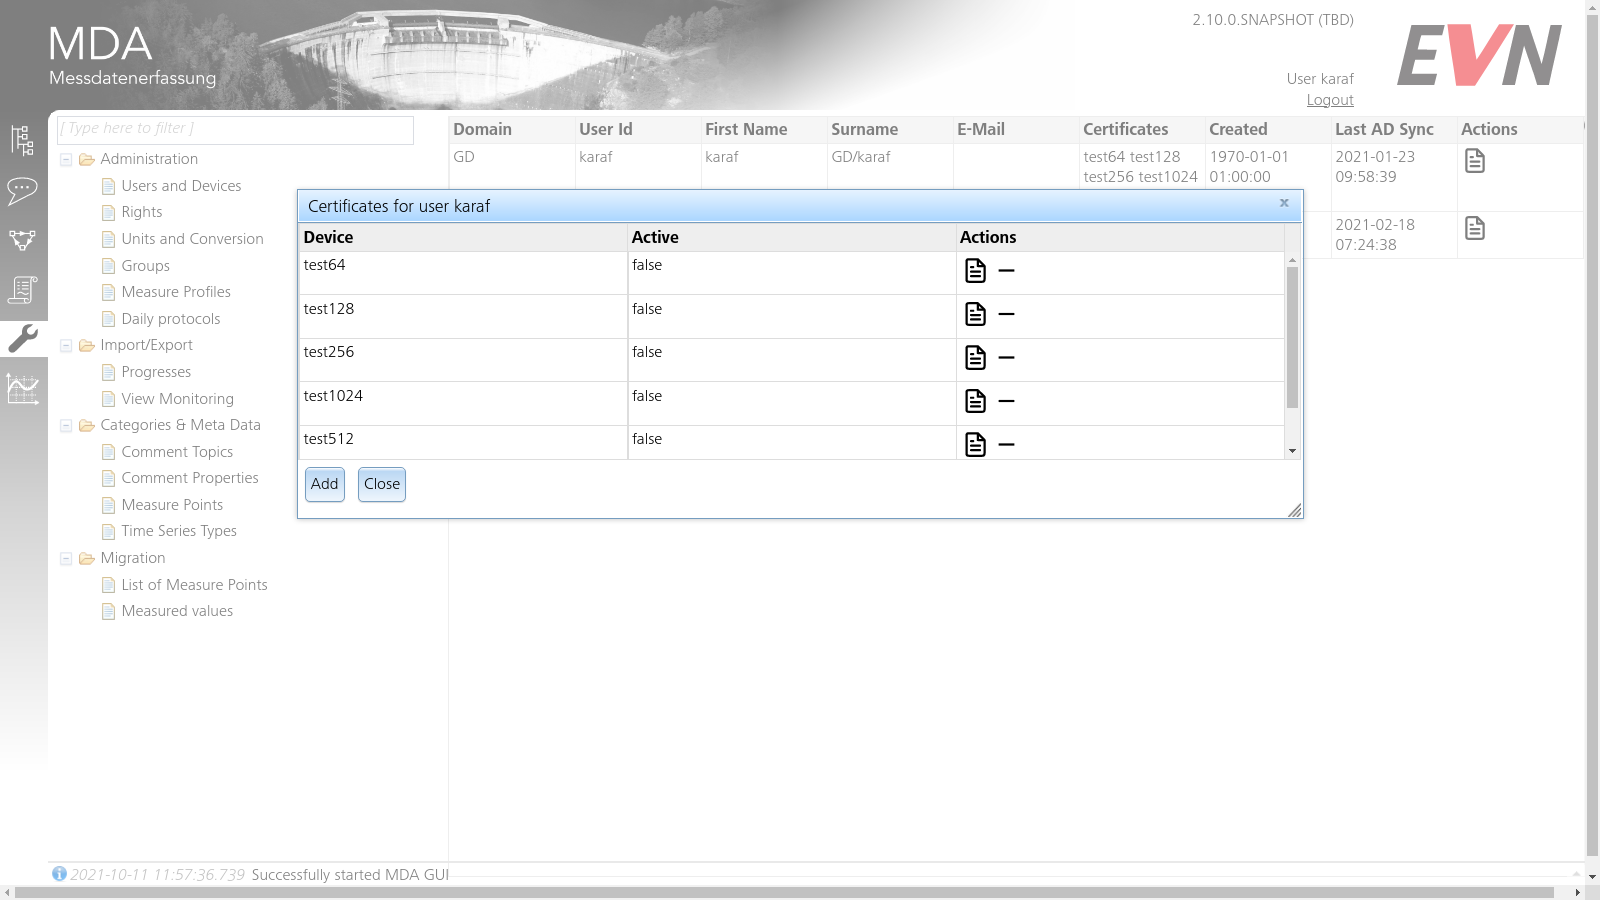1600x900 pixels.
Task: Click the Logout link
Action: click(1329, 99)
